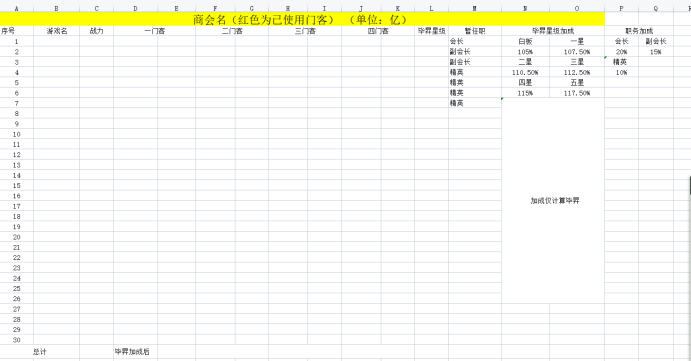Click the 20% cell under 会长

621,52
